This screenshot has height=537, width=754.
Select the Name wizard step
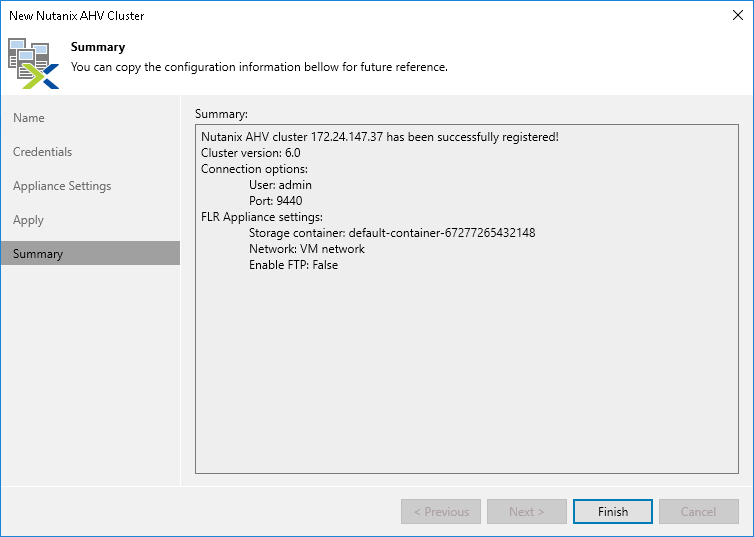[x=29, y=118]
